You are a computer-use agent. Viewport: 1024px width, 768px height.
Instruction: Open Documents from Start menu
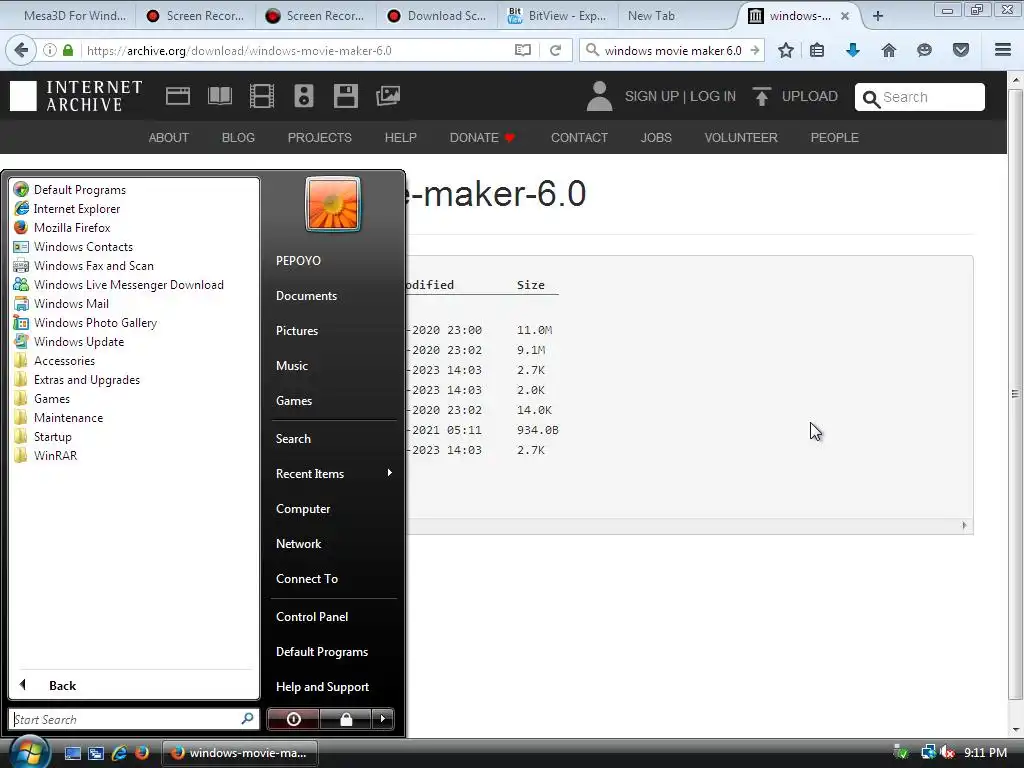click(x=306, y=296)
